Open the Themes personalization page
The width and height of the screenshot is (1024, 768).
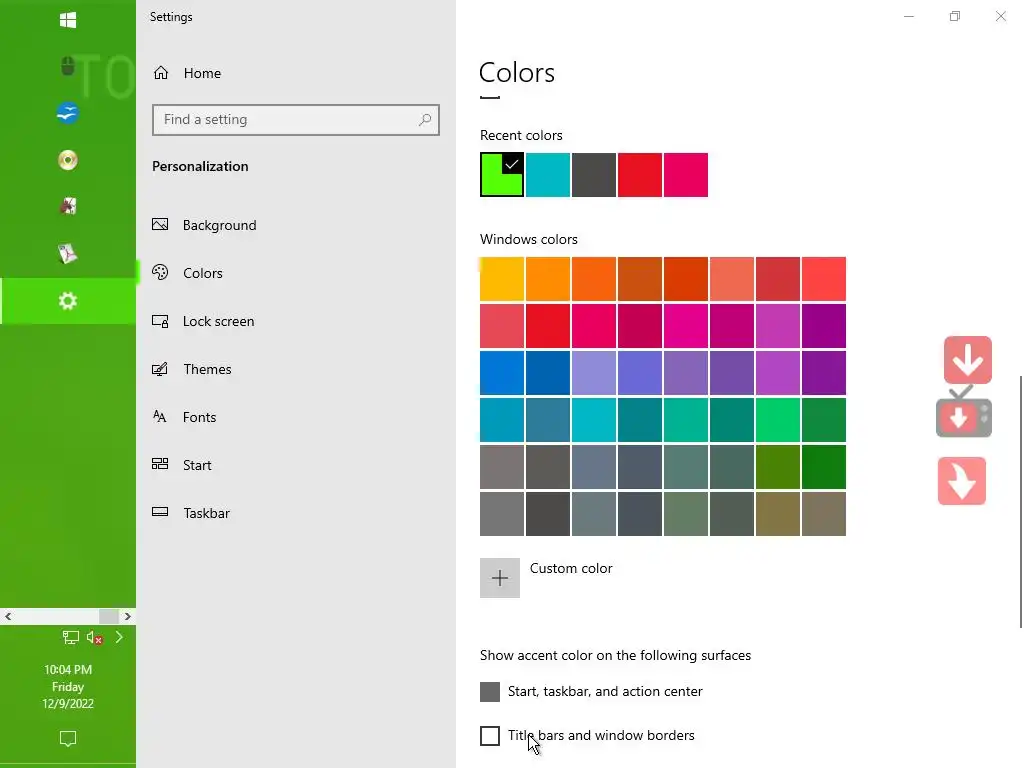click(207, 369)
